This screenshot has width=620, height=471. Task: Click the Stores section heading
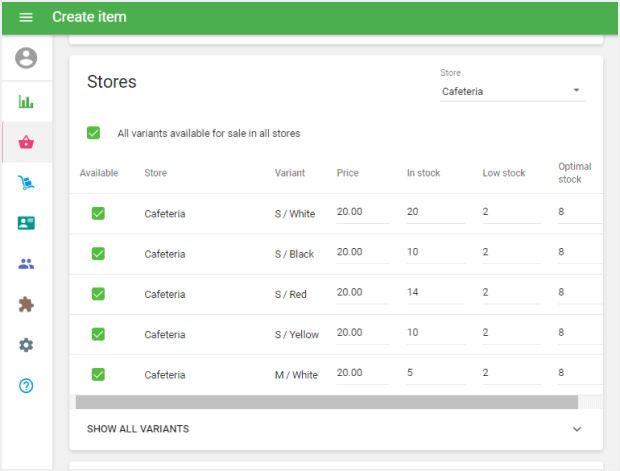click(112, 82)
